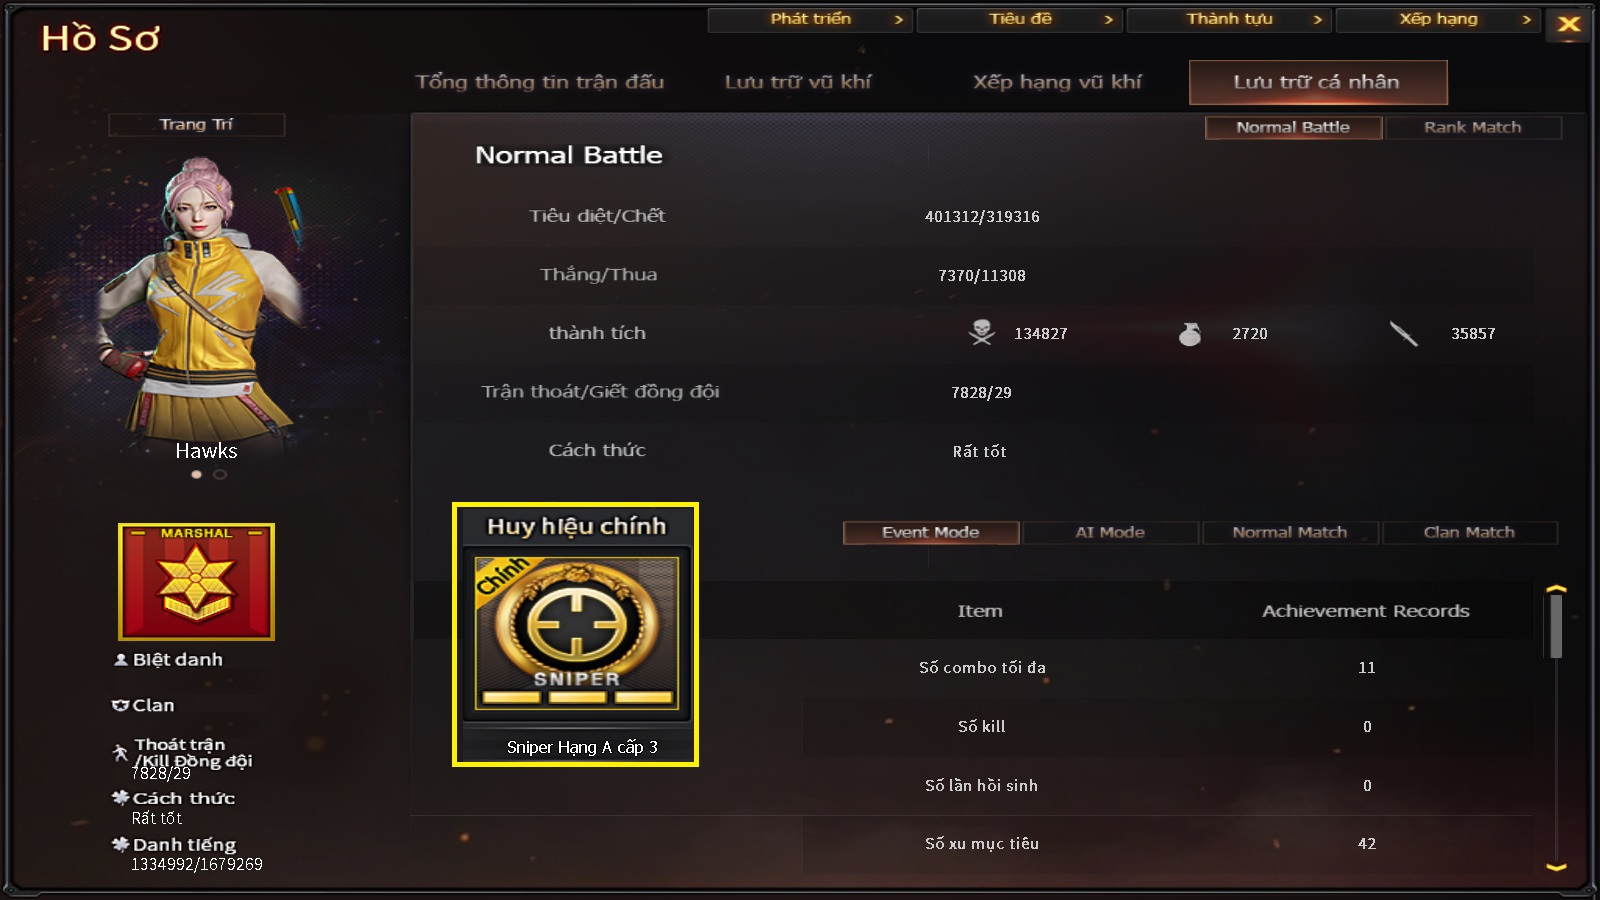
Task: Expand the Thành tựu menu
Action: [1229, 19]
